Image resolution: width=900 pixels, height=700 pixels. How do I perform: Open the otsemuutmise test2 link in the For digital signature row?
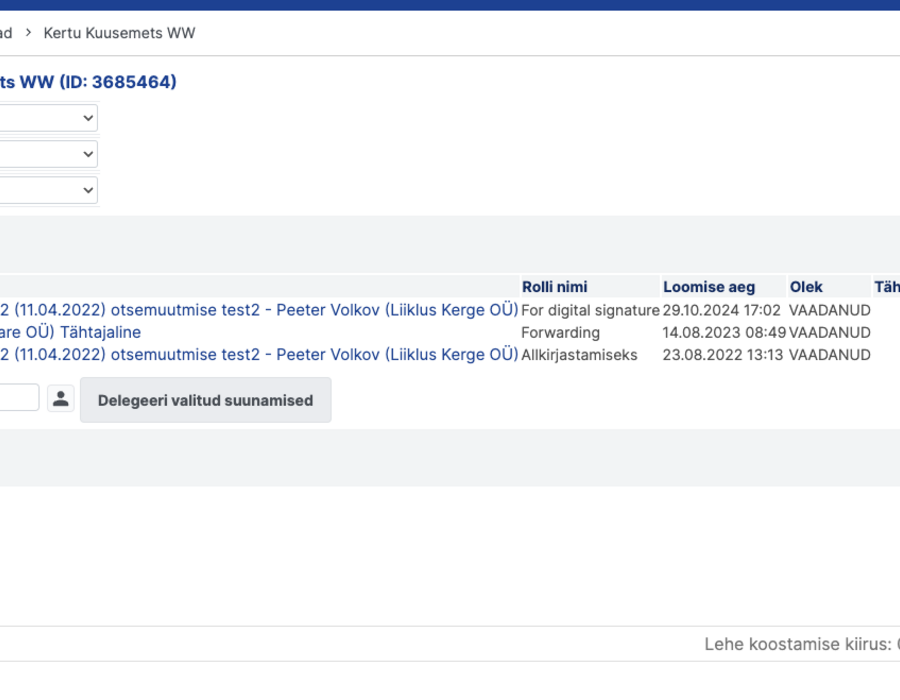pyautogui.click(x=259, y=310)
